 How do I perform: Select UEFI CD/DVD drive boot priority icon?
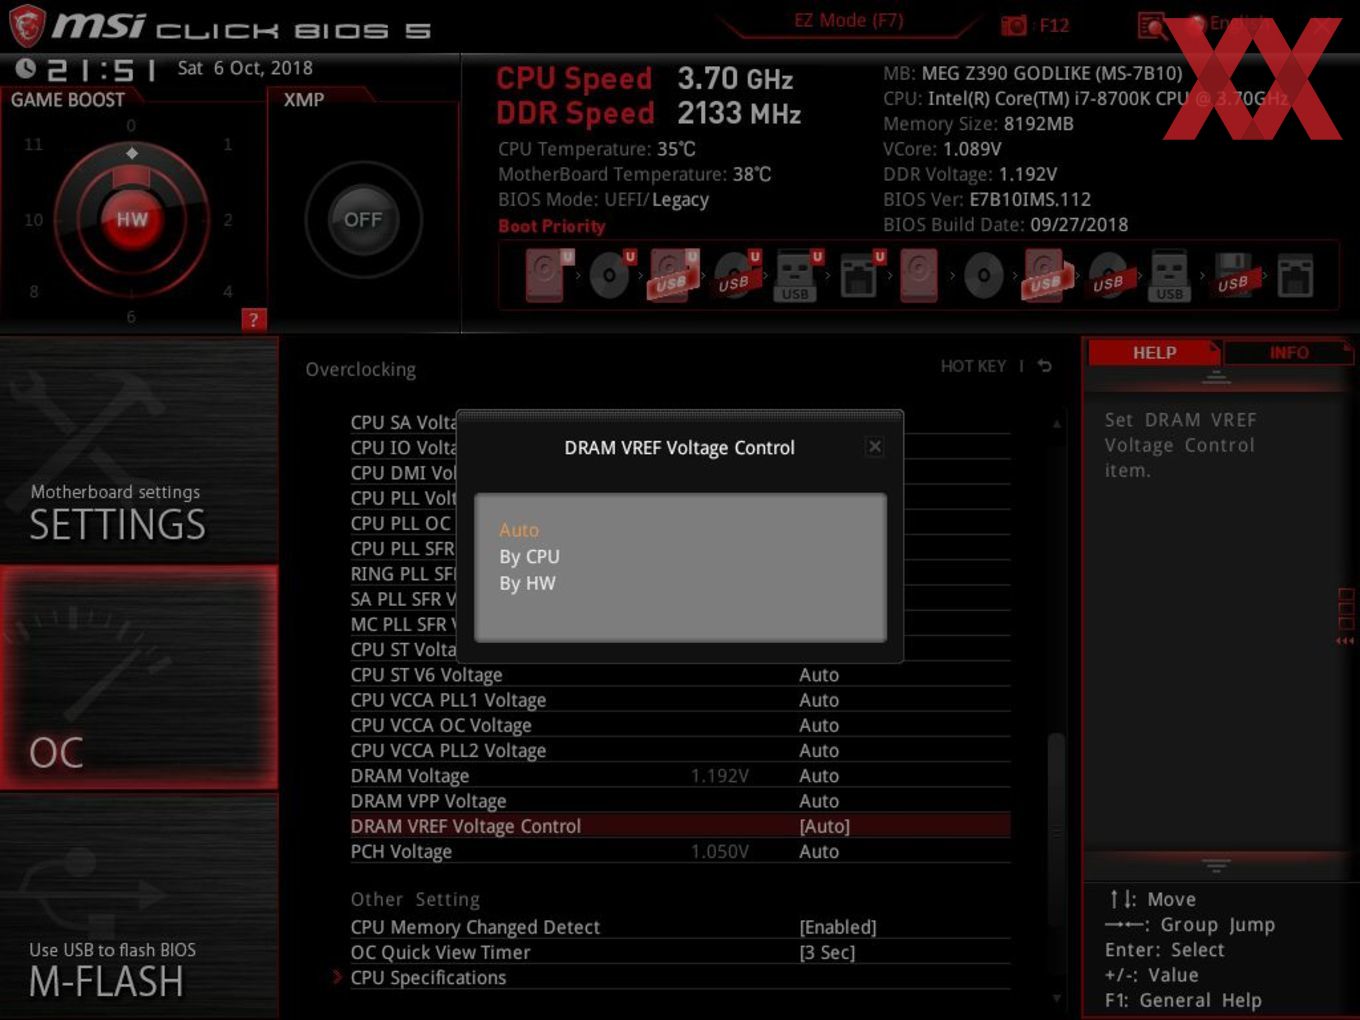point(611,274)
